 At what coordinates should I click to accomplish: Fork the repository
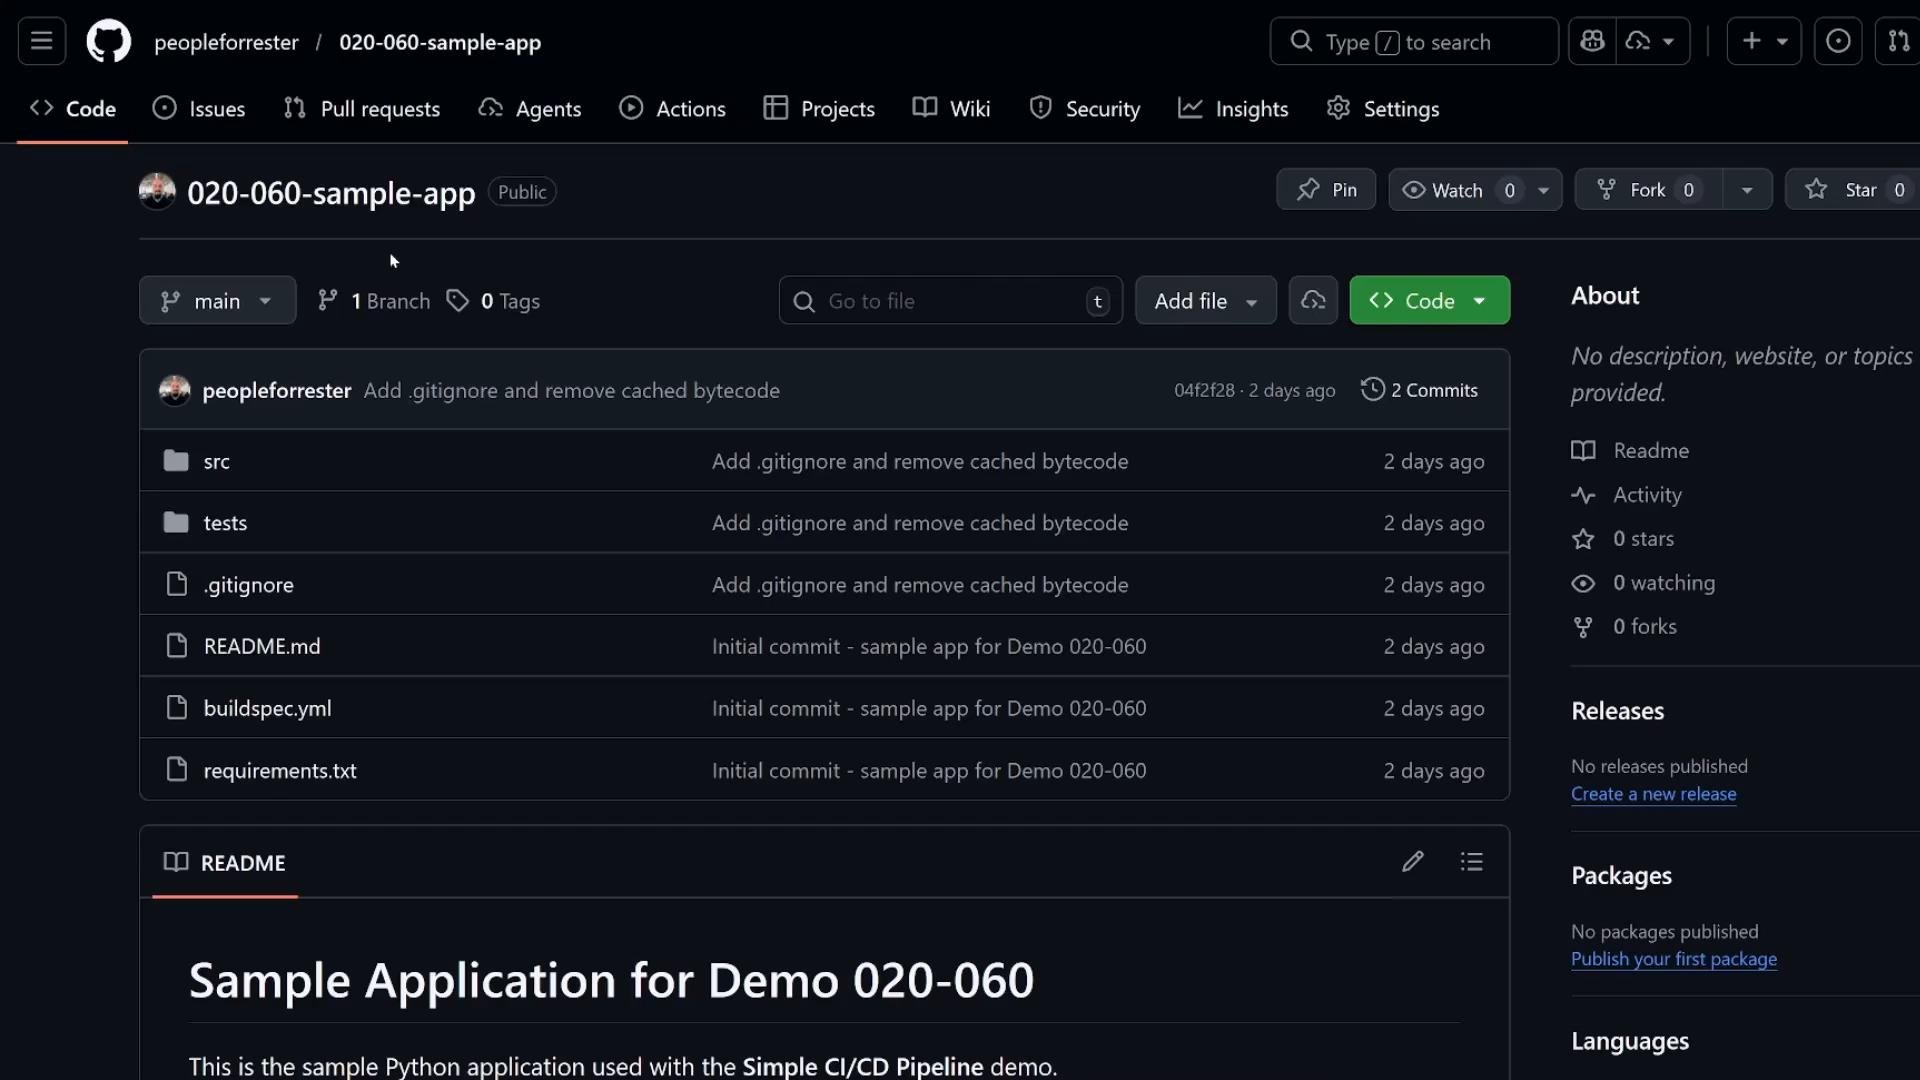[1648, 190]
